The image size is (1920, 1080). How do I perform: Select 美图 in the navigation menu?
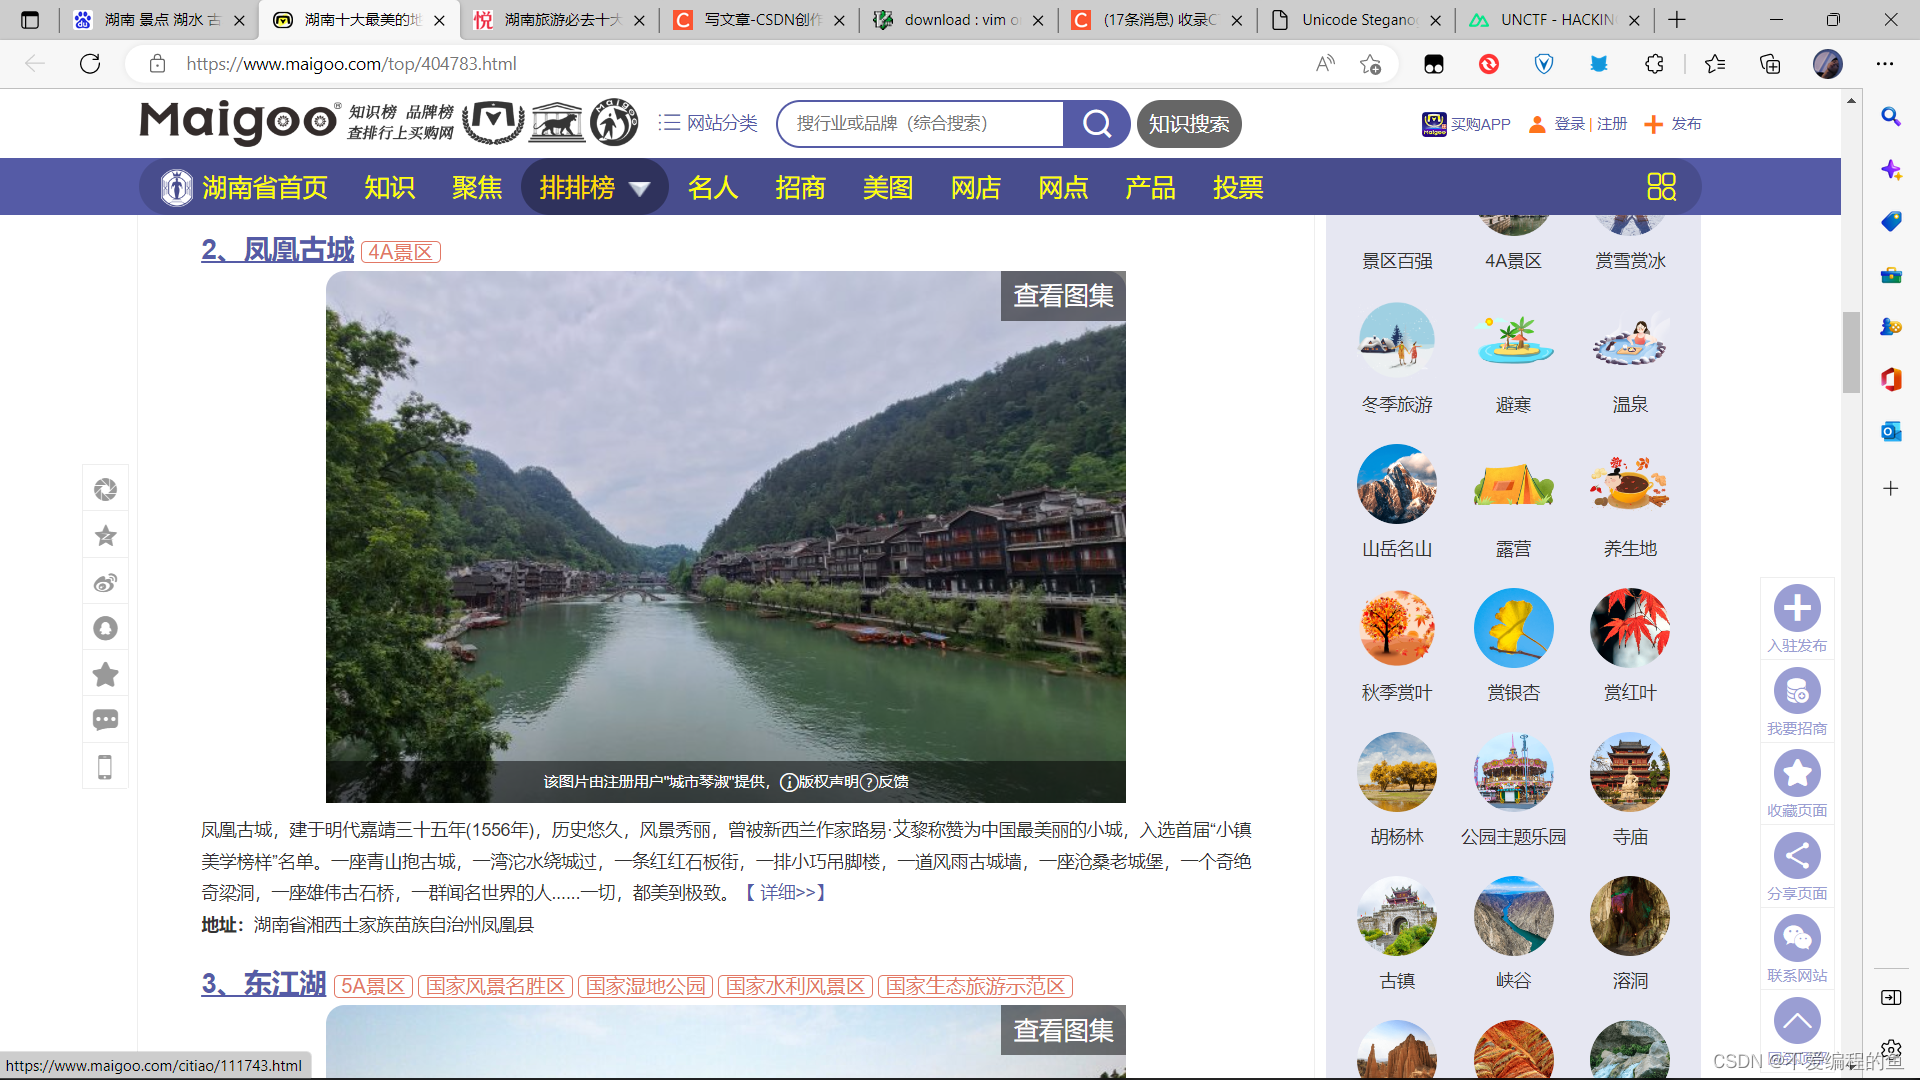[888, 188]
